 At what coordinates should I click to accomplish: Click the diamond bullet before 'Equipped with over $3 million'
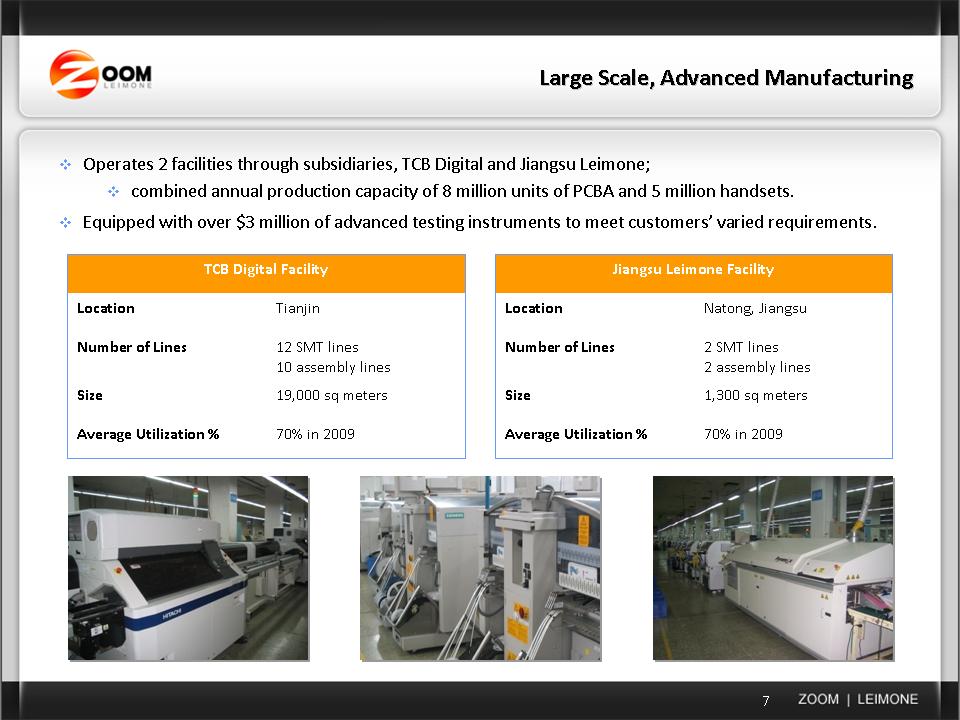[66, 222]
